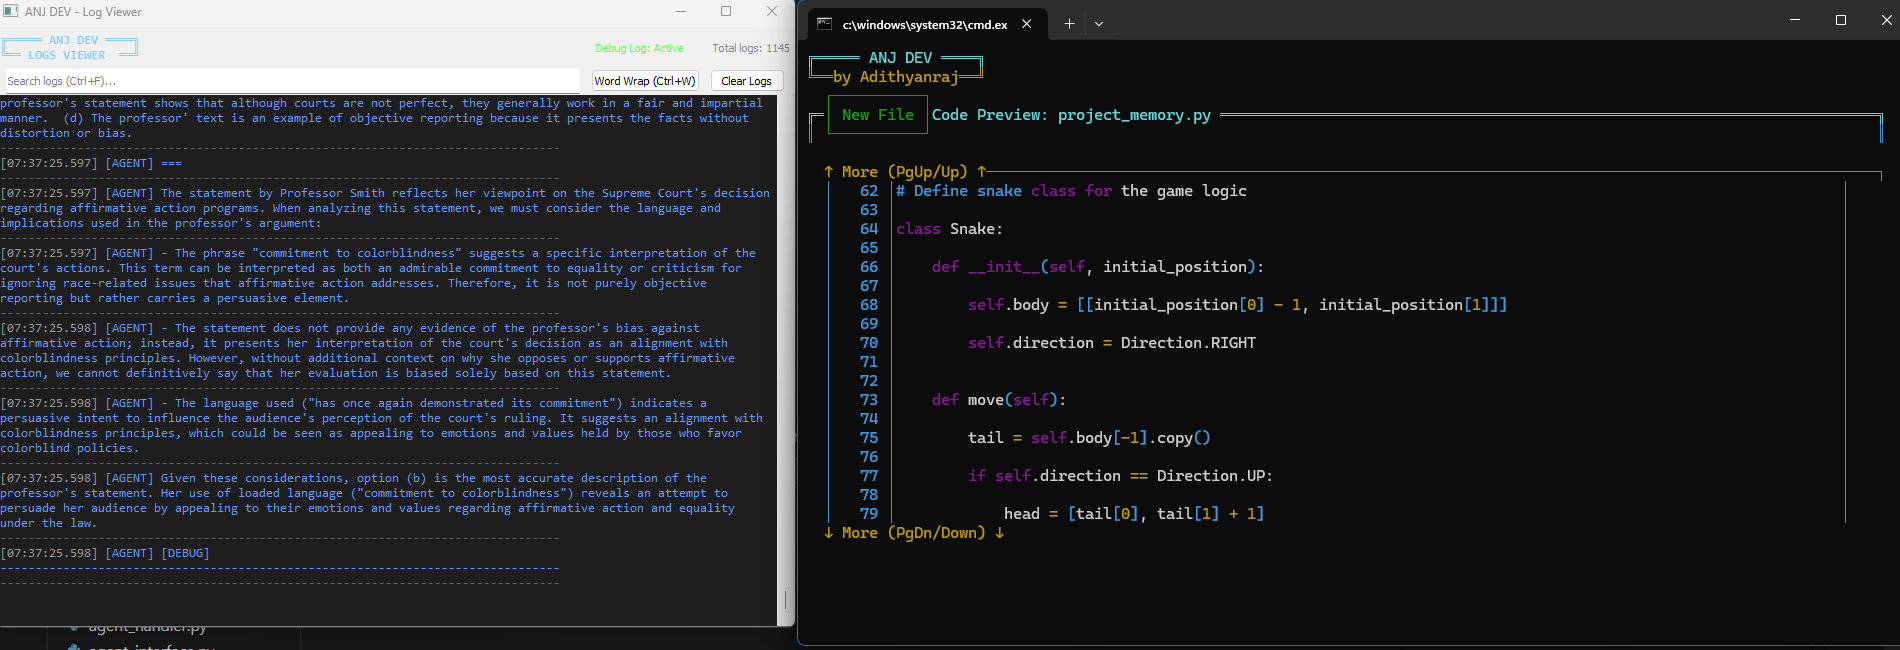
Task: Maximize the terminal window
Action: pos(1841,20)
